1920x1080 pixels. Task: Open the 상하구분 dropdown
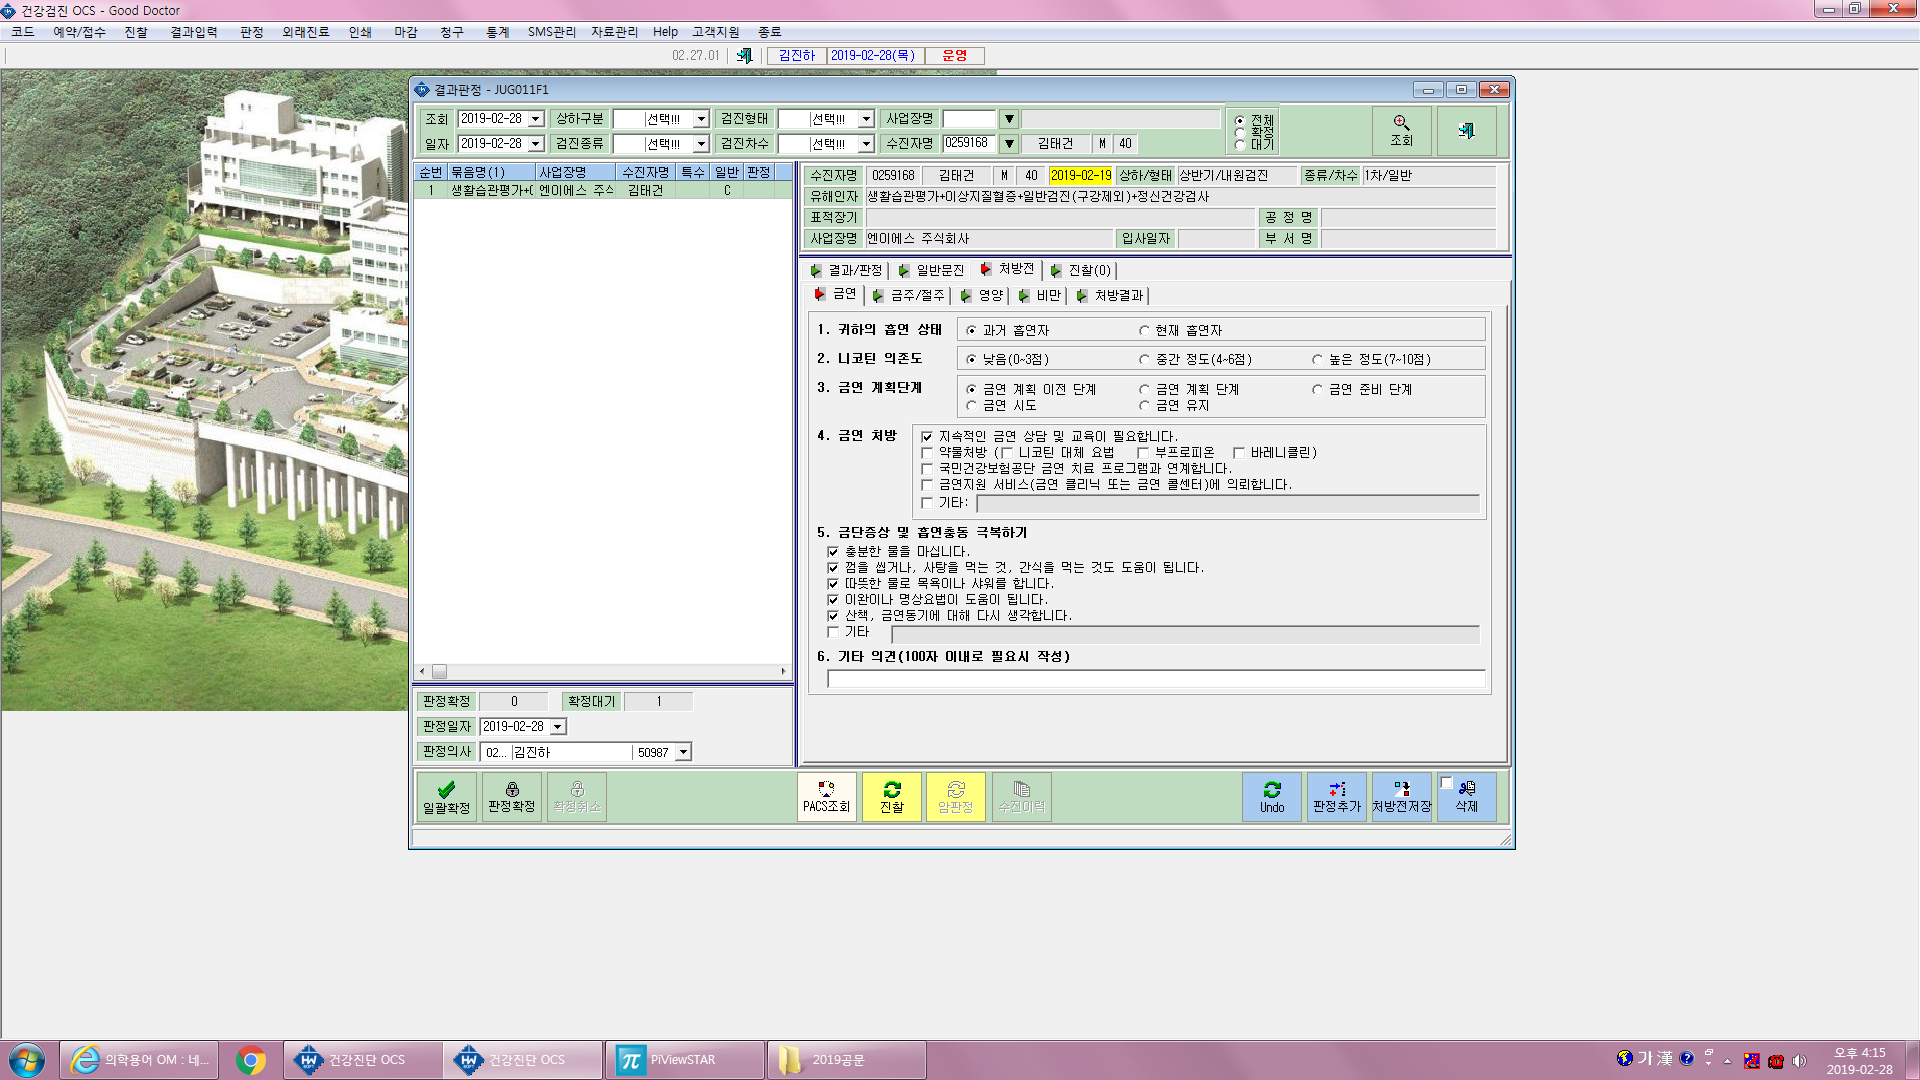pos(701,119)
